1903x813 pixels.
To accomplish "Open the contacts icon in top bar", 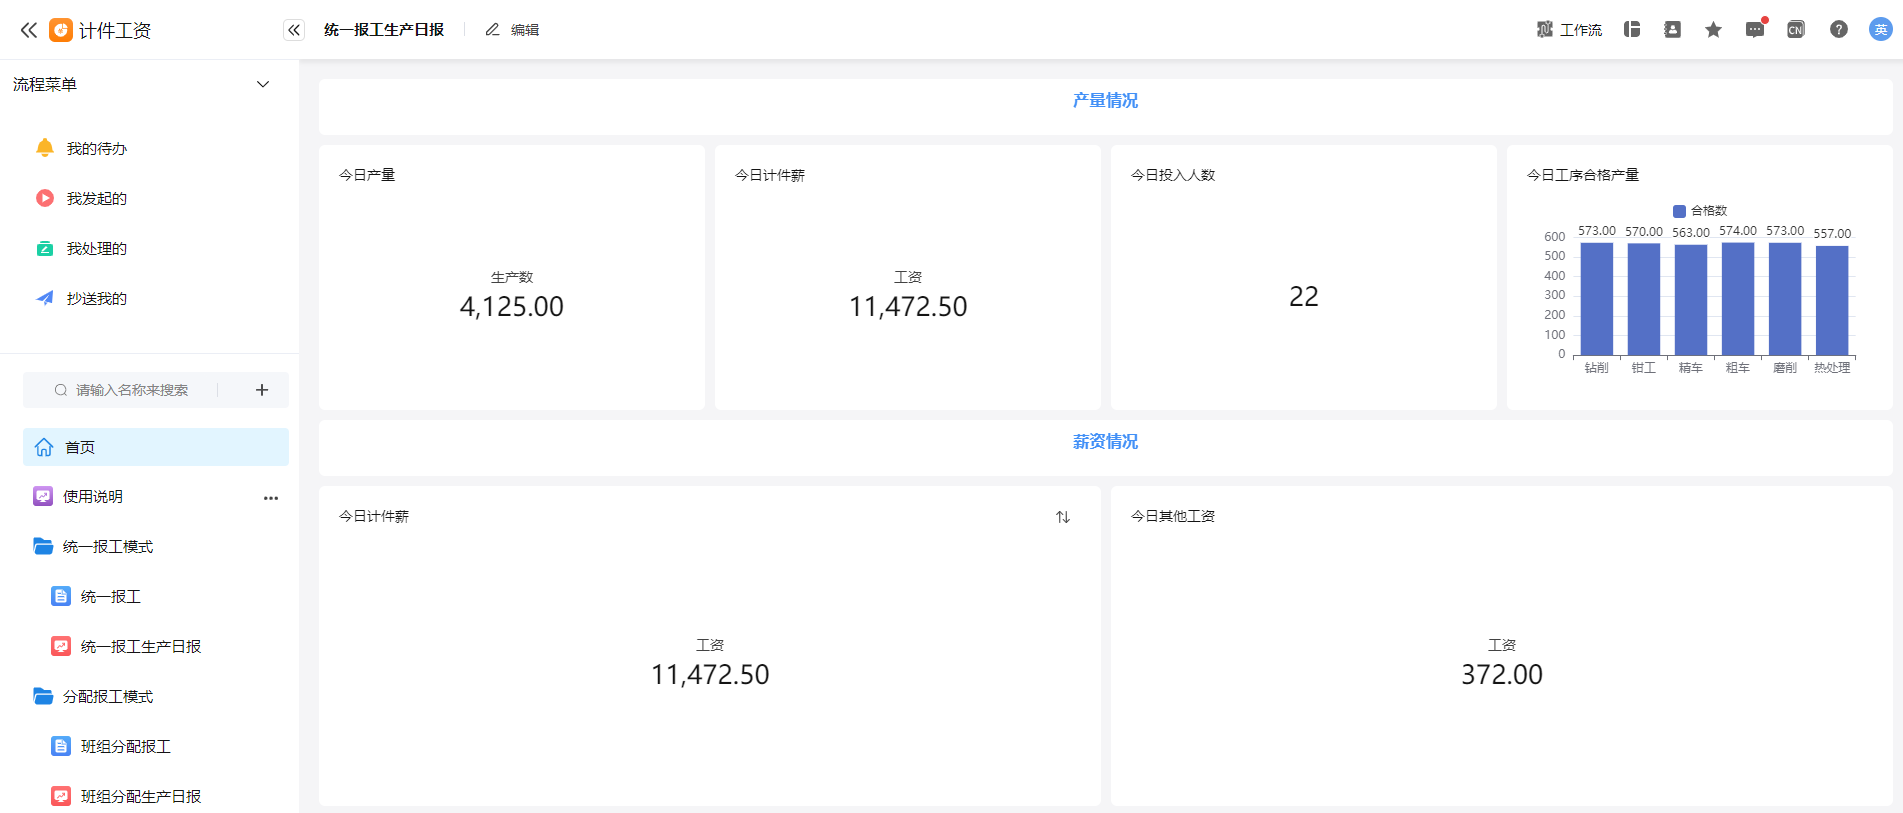I will [x=1672, y=30].
